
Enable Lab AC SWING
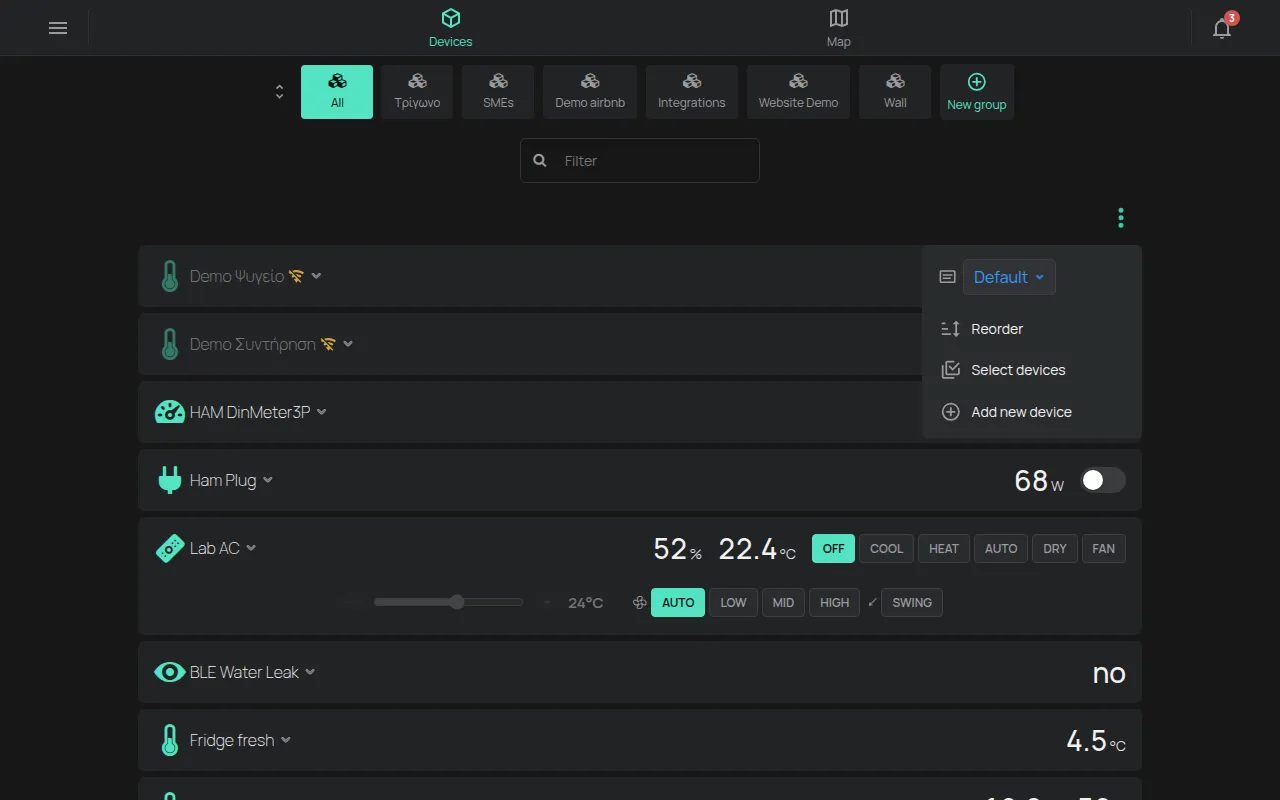coord(912,603)
